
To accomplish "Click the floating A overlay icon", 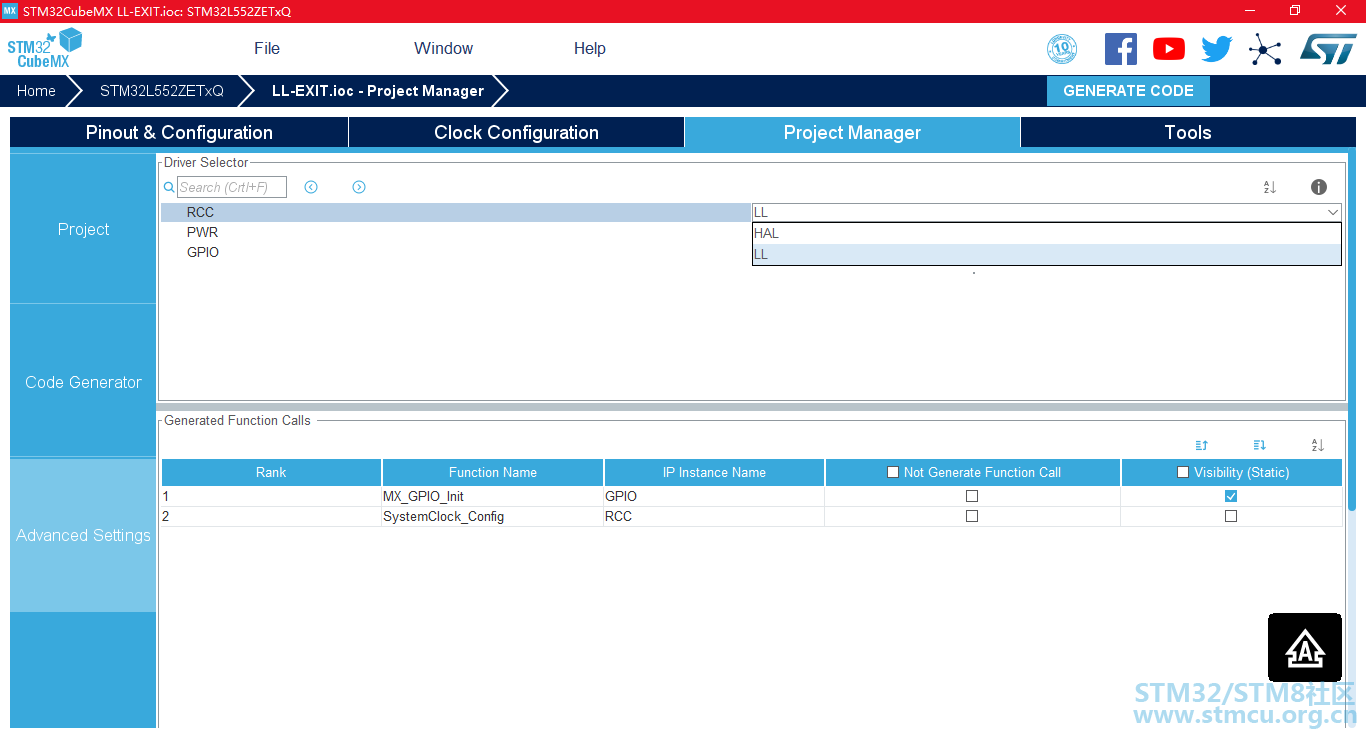I will pyautogui.click(x=1305, y=648).
